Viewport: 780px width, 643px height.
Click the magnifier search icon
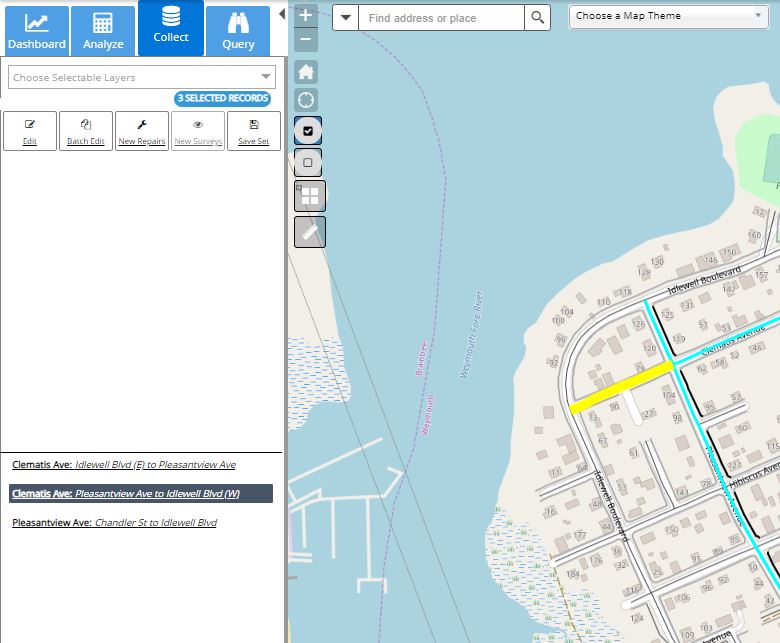pos(537,18)
